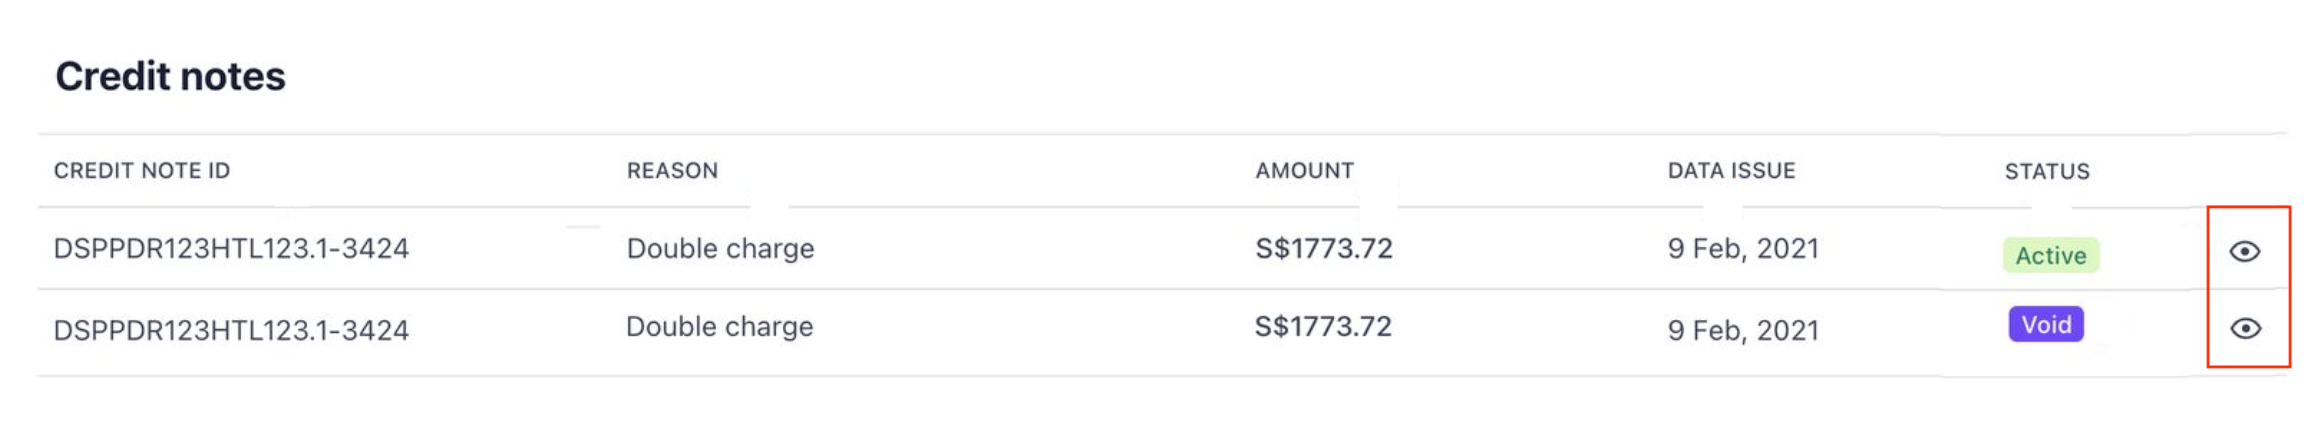This screenshot has height=438, width=2312.
Task: Click the S$1773.72 amount in the Active row
Action: click(1324, 249)
